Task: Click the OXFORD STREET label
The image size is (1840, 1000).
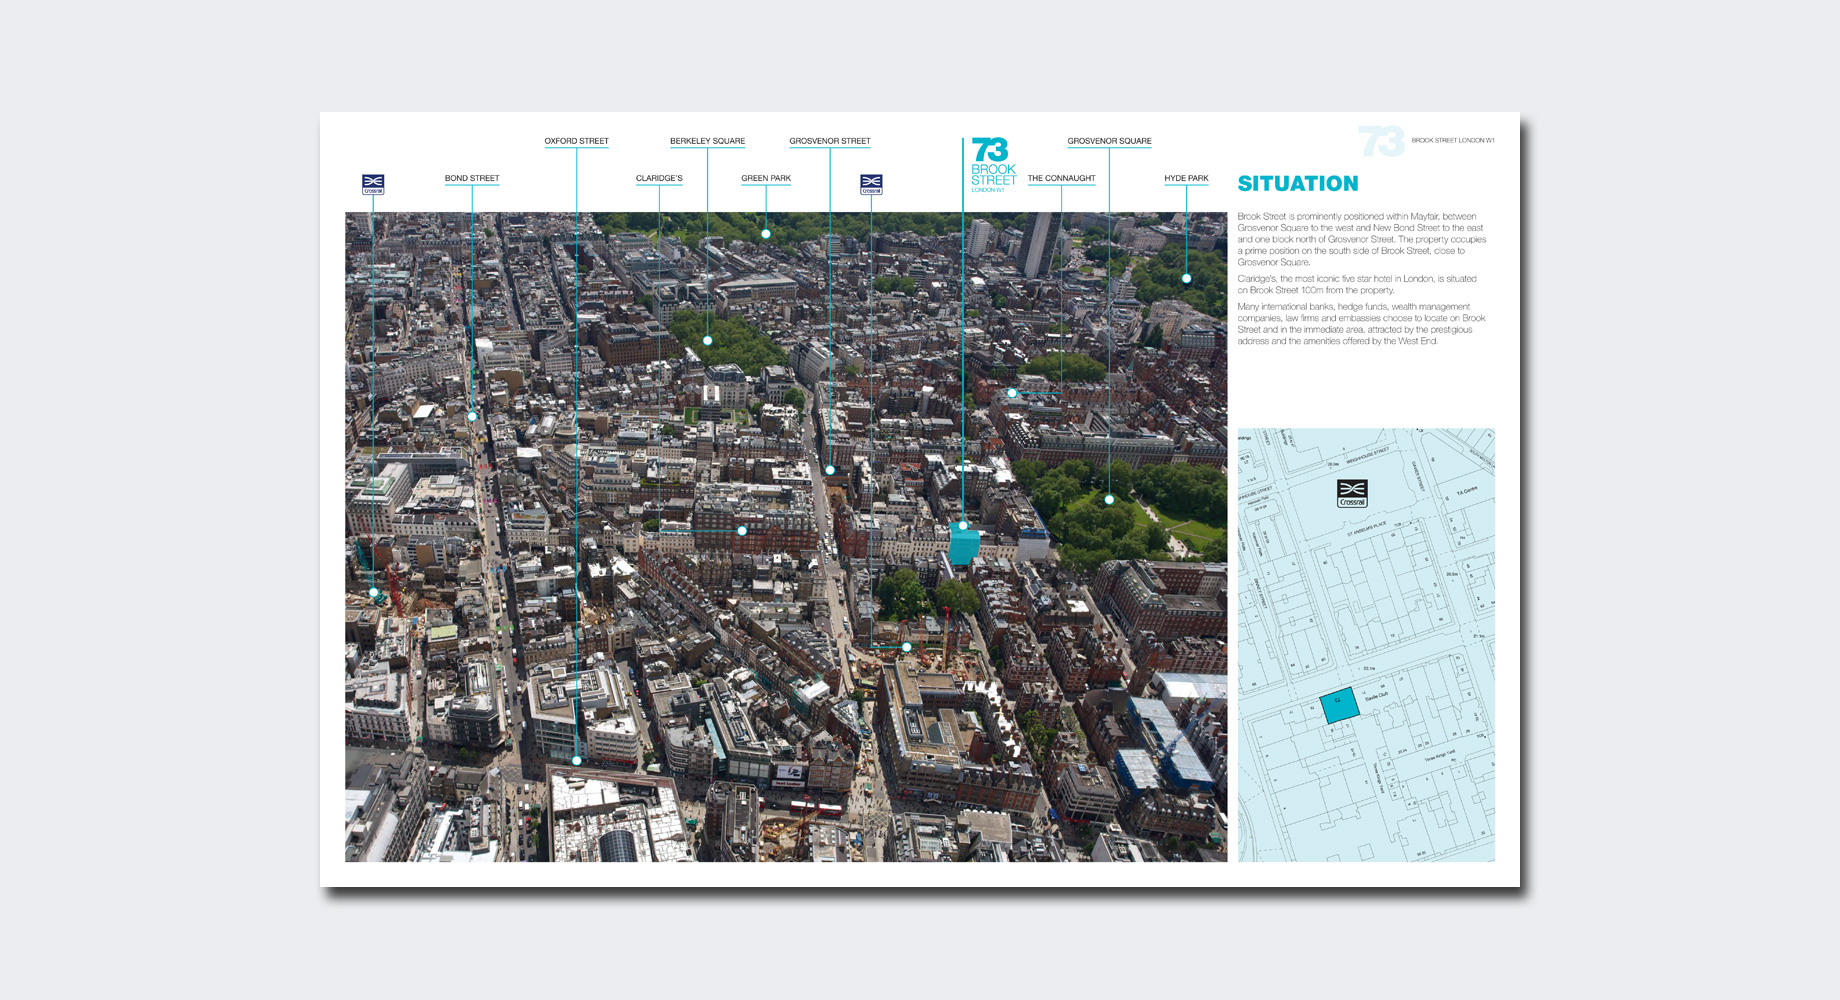Action: (x=576, y=141)
